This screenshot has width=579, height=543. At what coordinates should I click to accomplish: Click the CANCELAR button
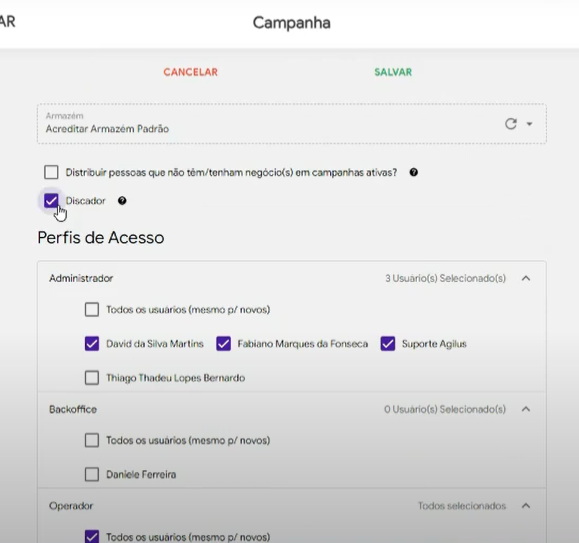(x=191, y=72)
